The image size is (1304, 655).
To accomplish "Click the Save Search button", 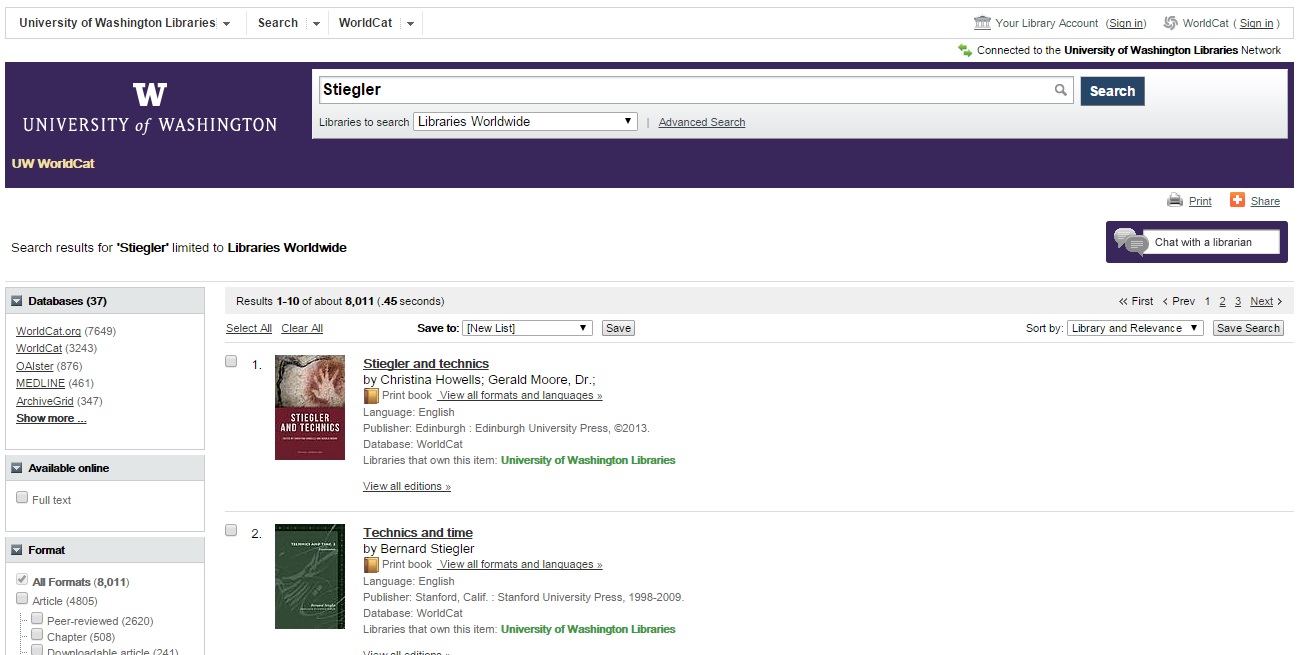I will point(1248,328).
